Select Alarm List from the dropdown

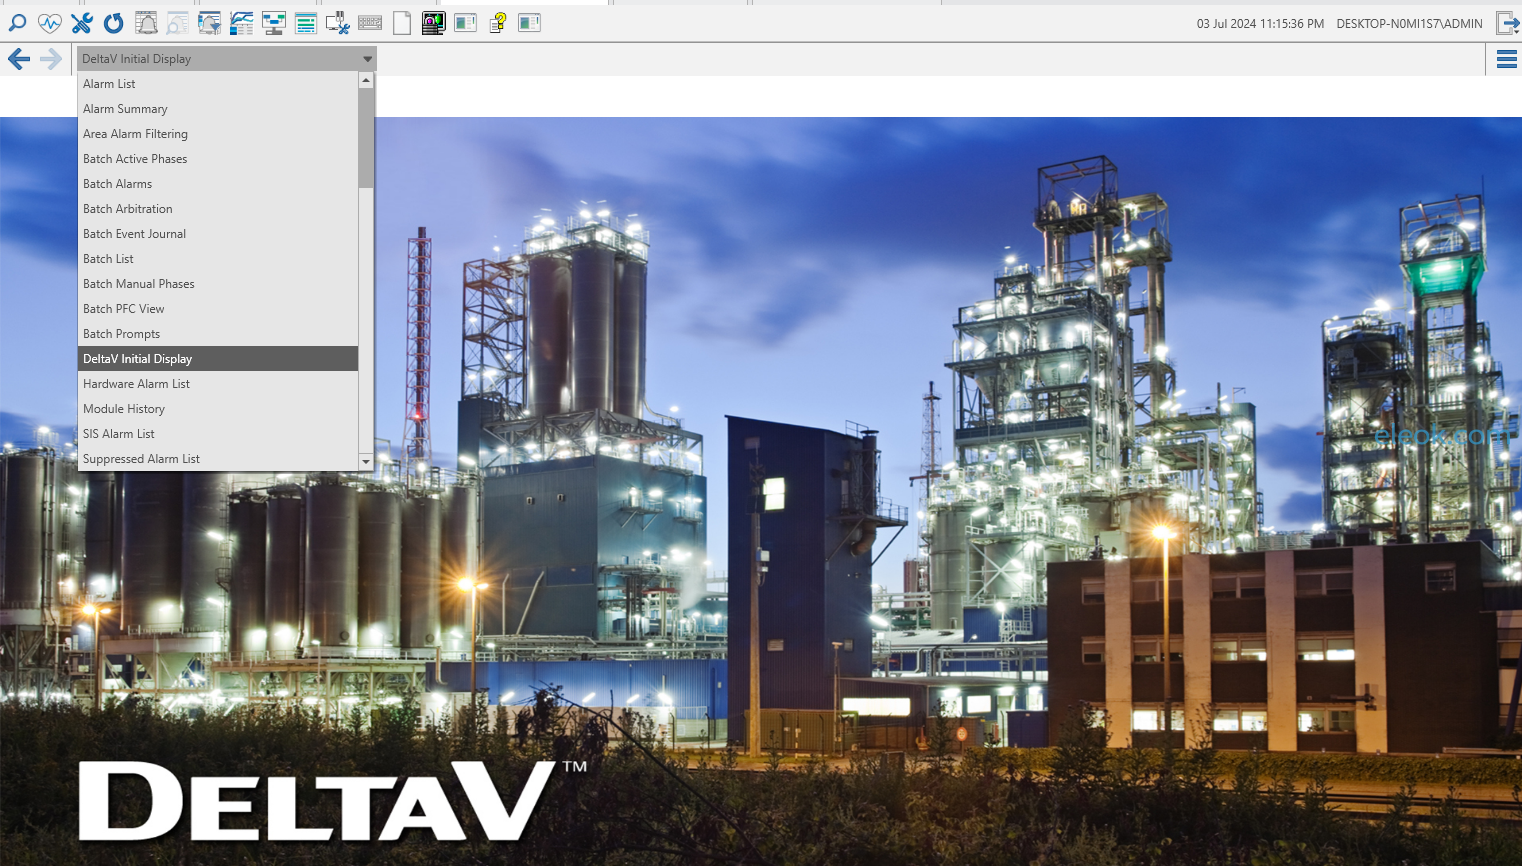pos(218,84)
